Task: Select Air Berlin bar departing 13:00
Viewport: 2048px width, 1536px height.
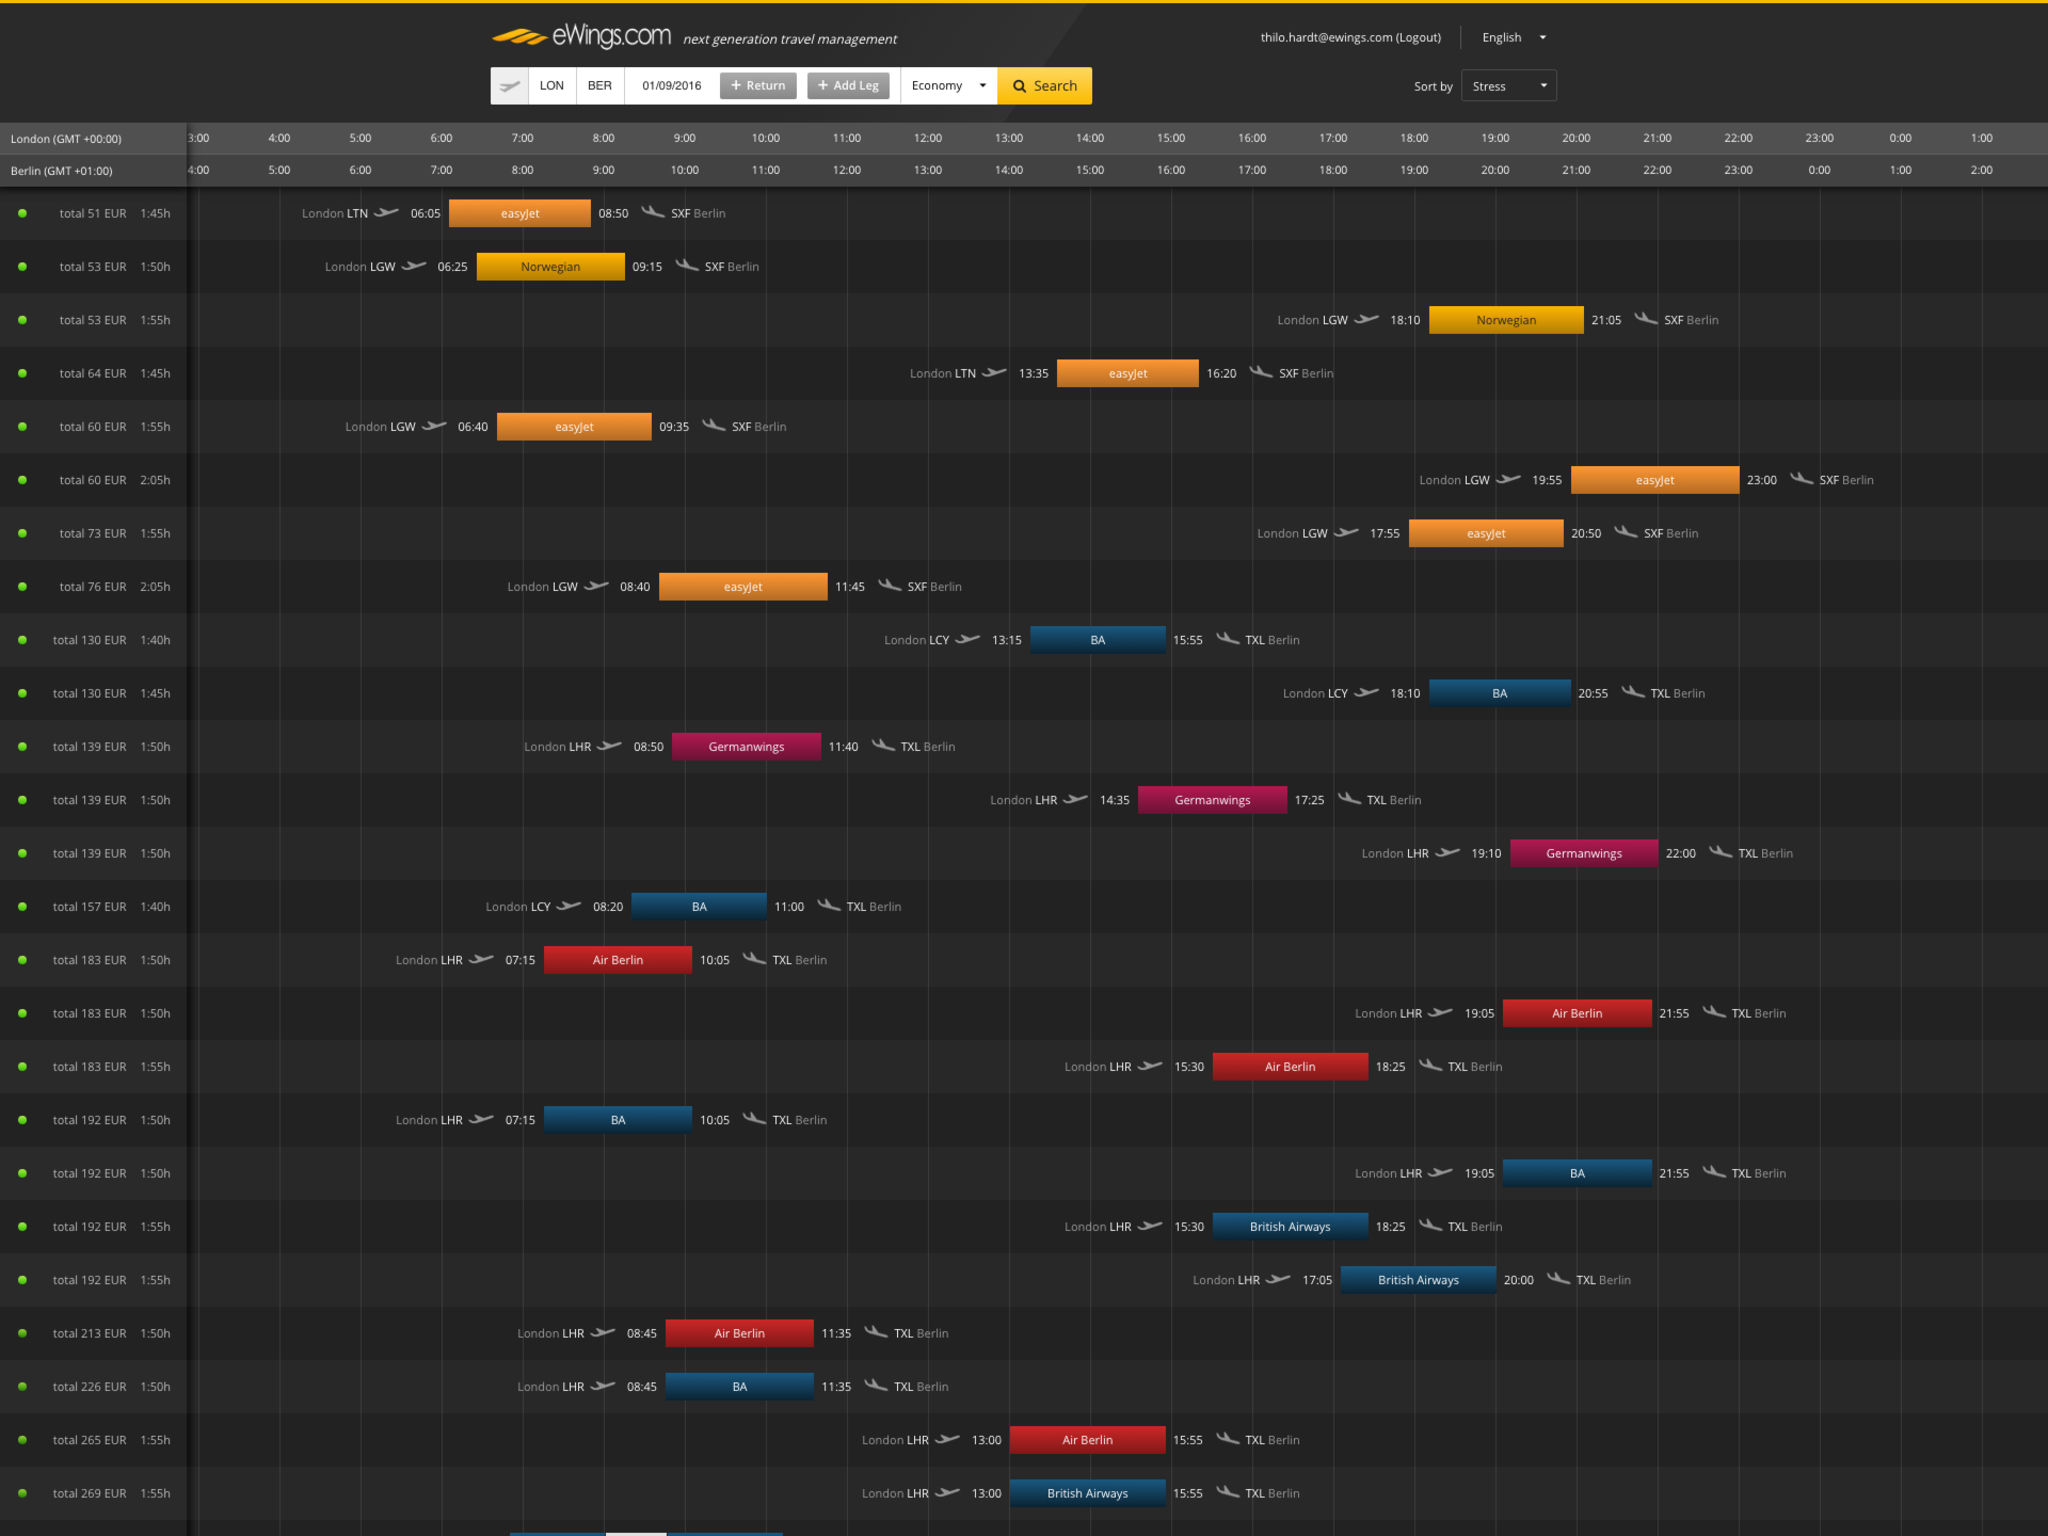Action: click(x=1087, y=1440)
